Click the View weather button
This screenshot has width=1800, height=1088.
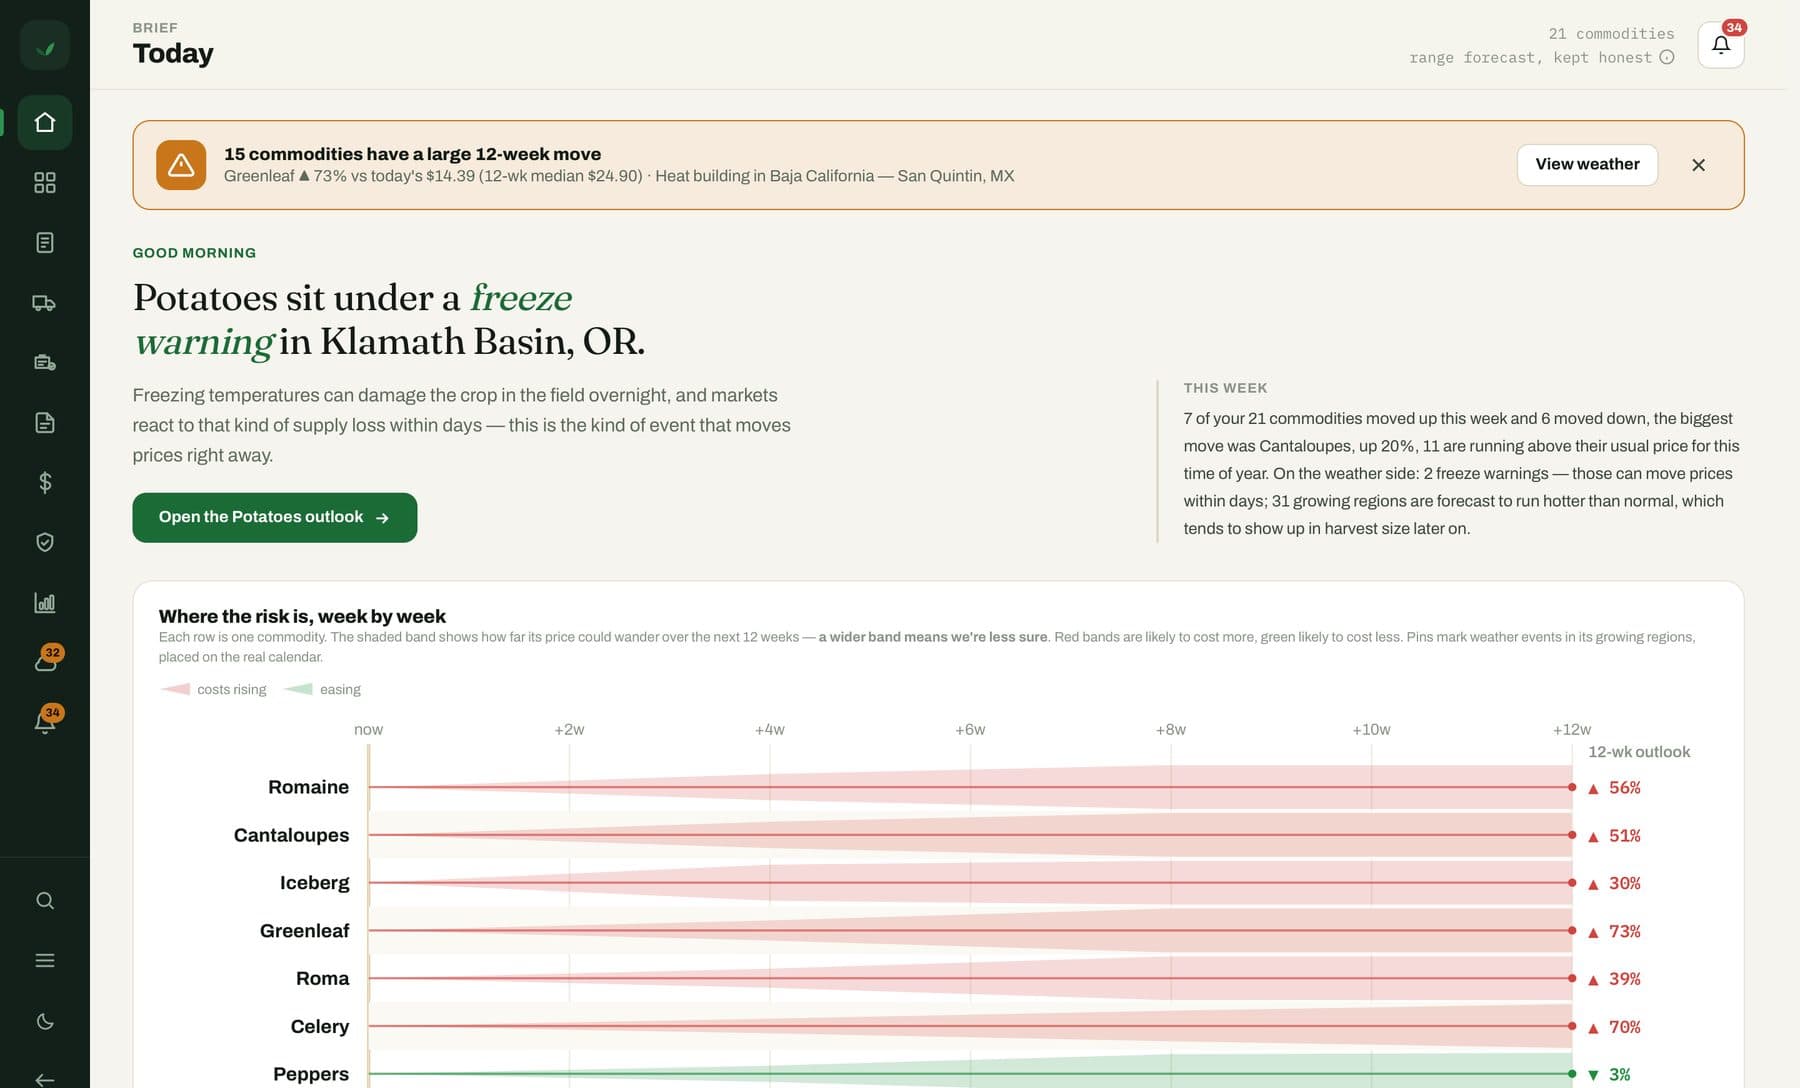[1587, 165]
